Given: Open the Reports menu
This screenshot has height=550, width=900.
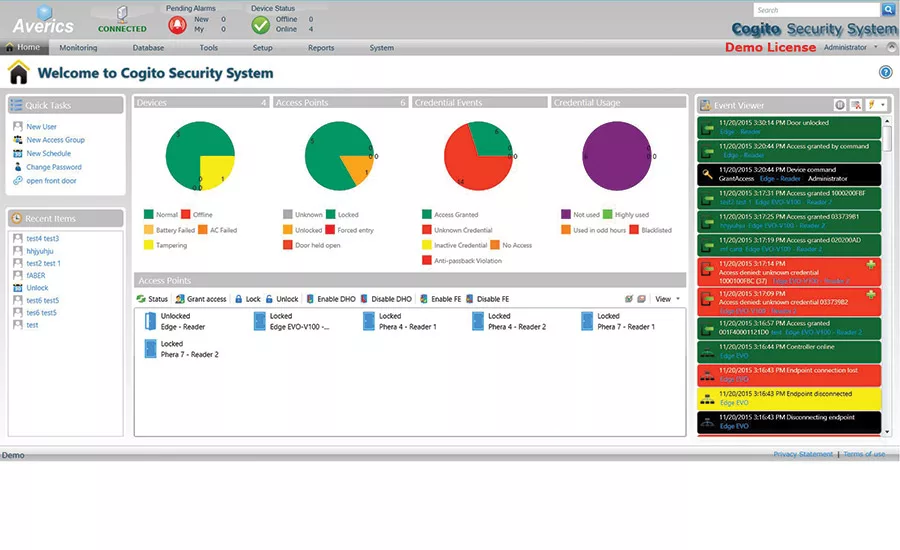Looking at the screenshot, I should point(321,48).
